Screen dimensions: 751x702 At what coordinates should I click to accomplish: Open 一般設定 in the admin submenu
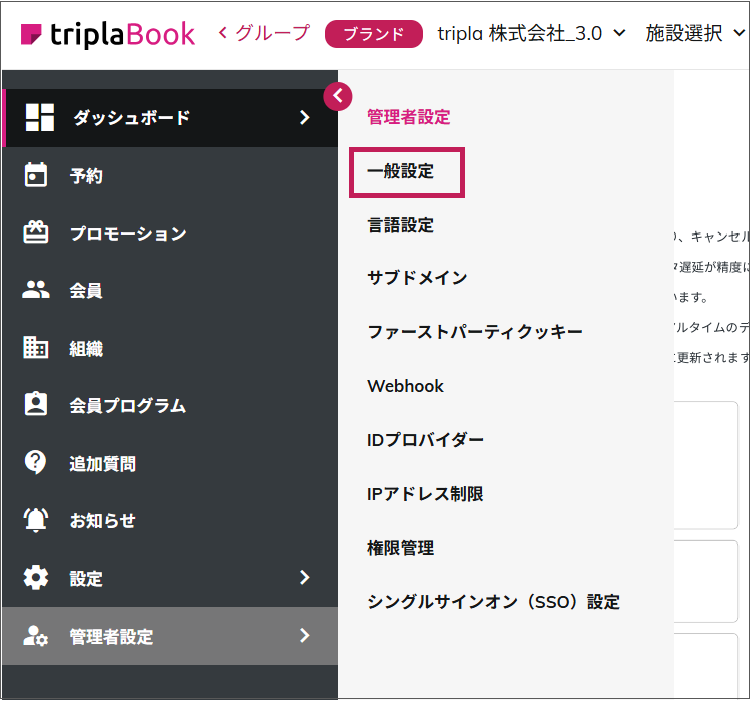(x=401, y=172)
